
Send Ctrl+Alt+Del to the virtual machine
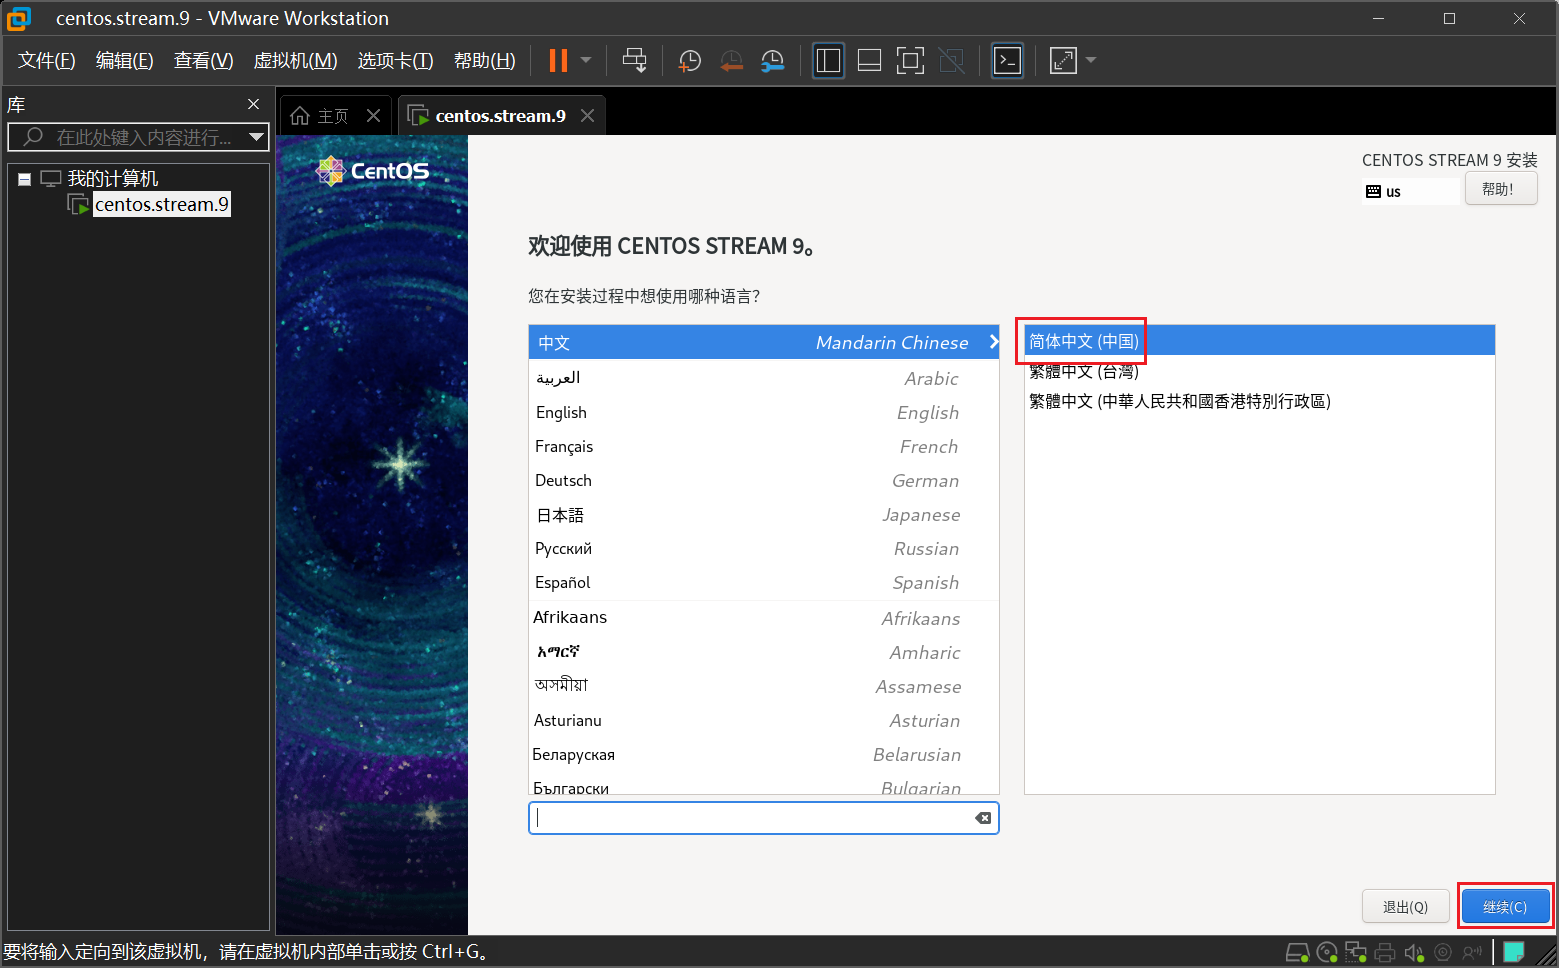634,60
